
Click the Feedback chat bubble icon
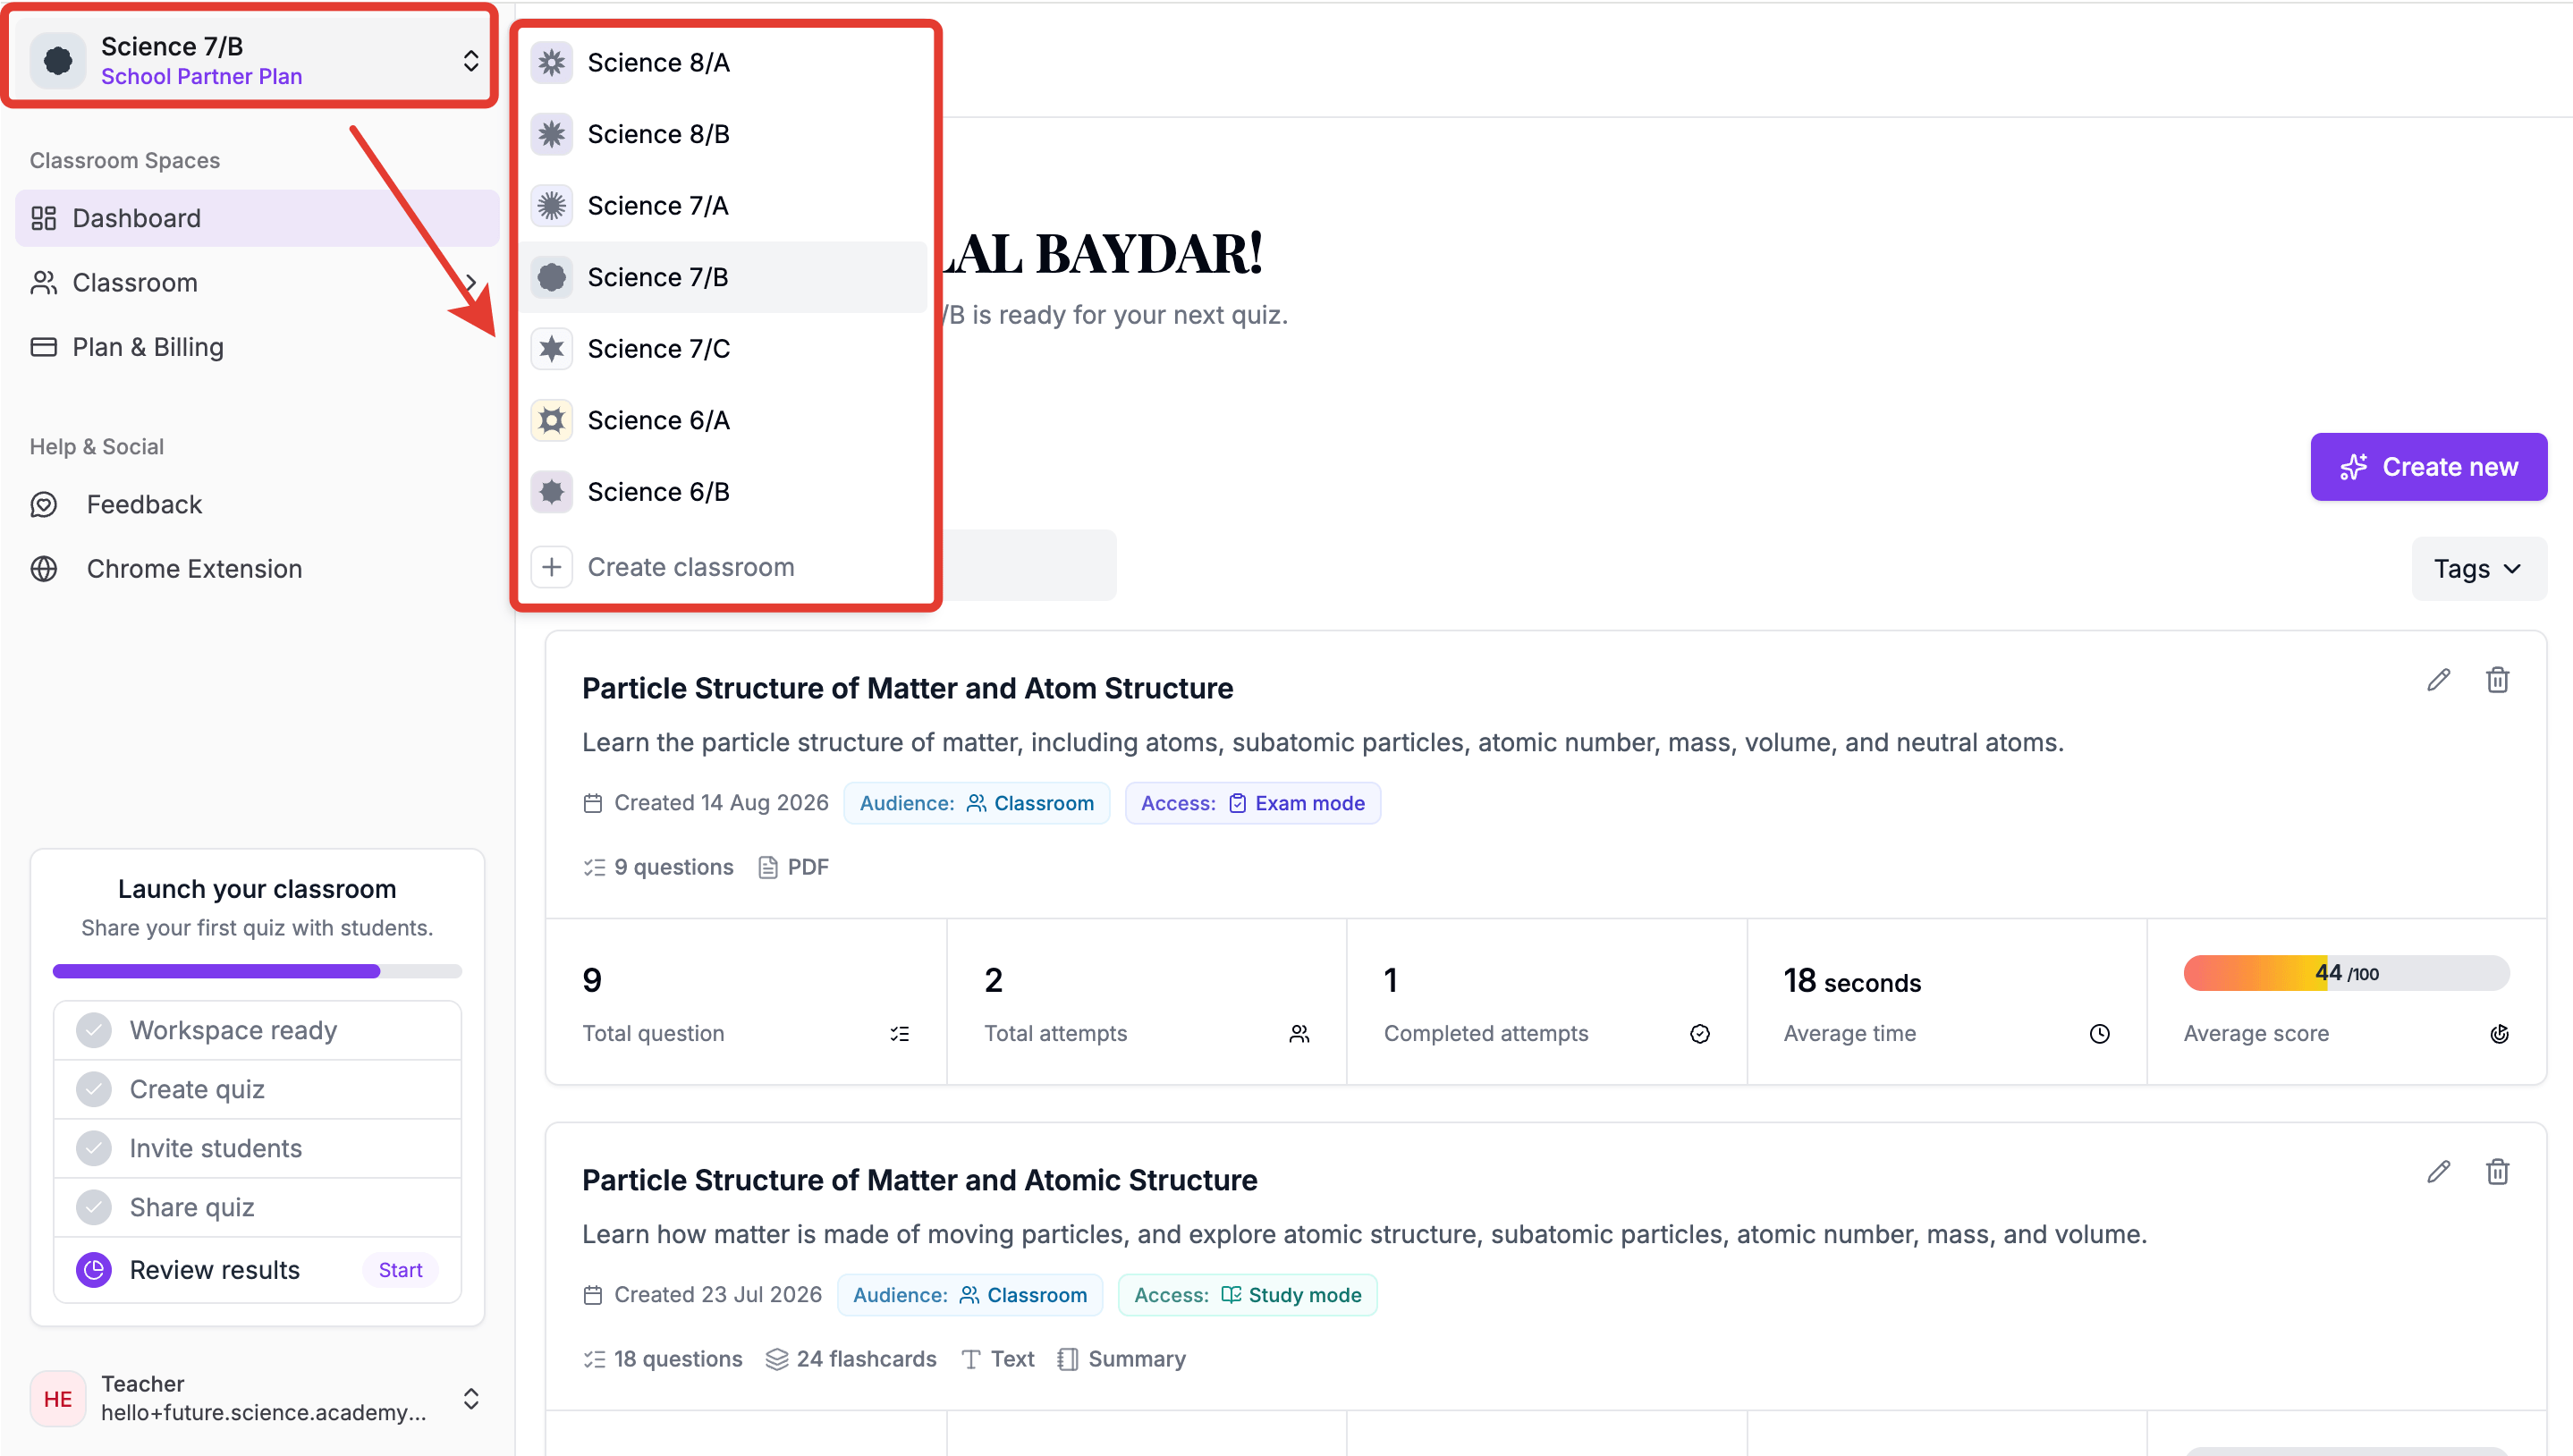[44, 505]
